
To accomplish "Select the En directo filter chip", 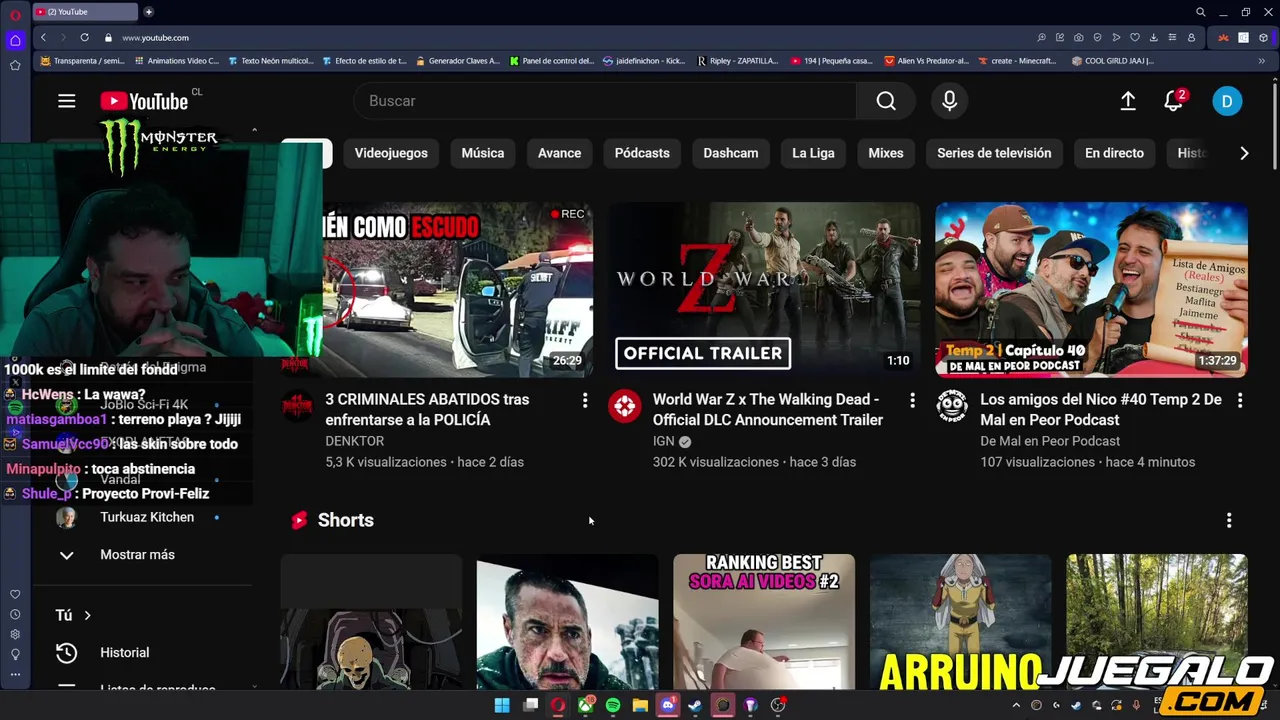I will pos(1114,153).
